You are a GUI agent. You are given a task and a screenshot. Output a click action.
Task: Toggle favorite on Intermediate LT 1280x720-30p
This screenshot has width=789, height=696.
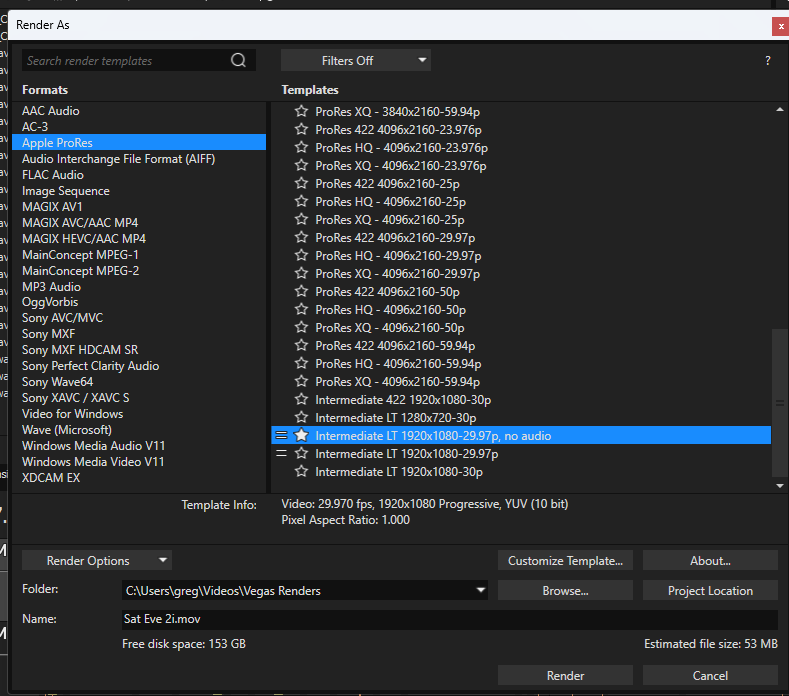(x=301, y=418)
